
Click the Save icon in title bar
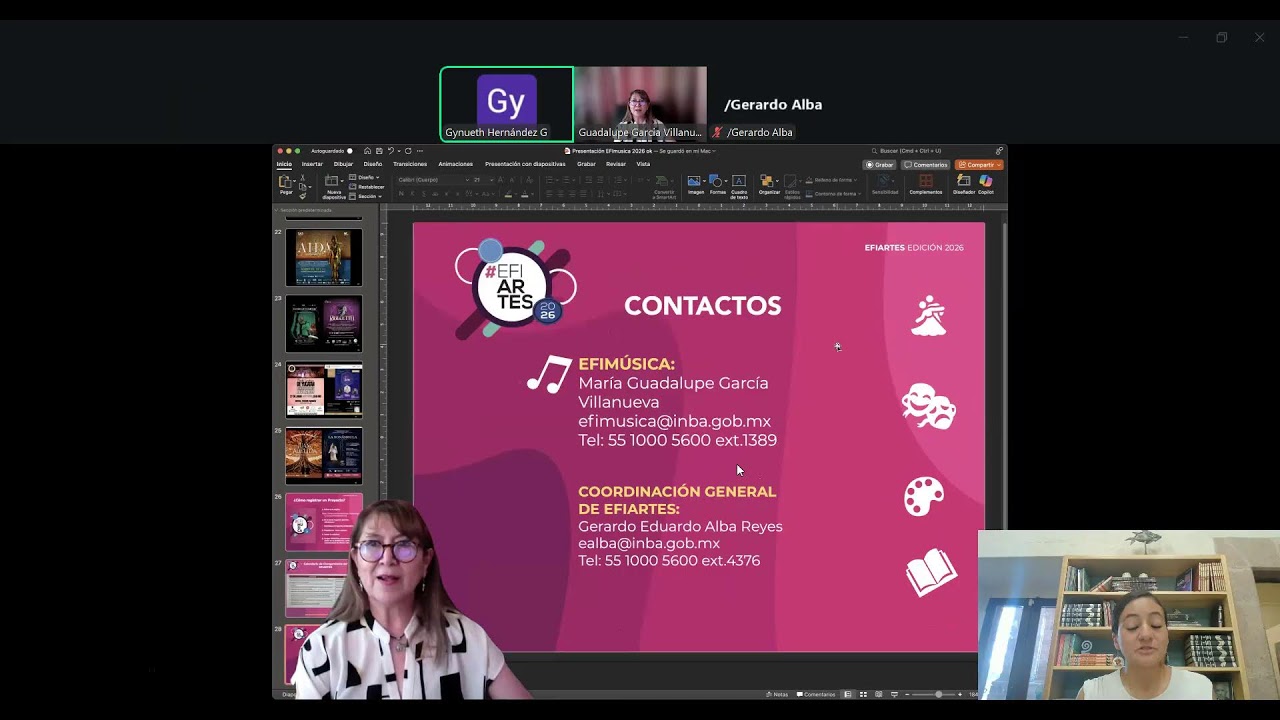tap(379, 151)
